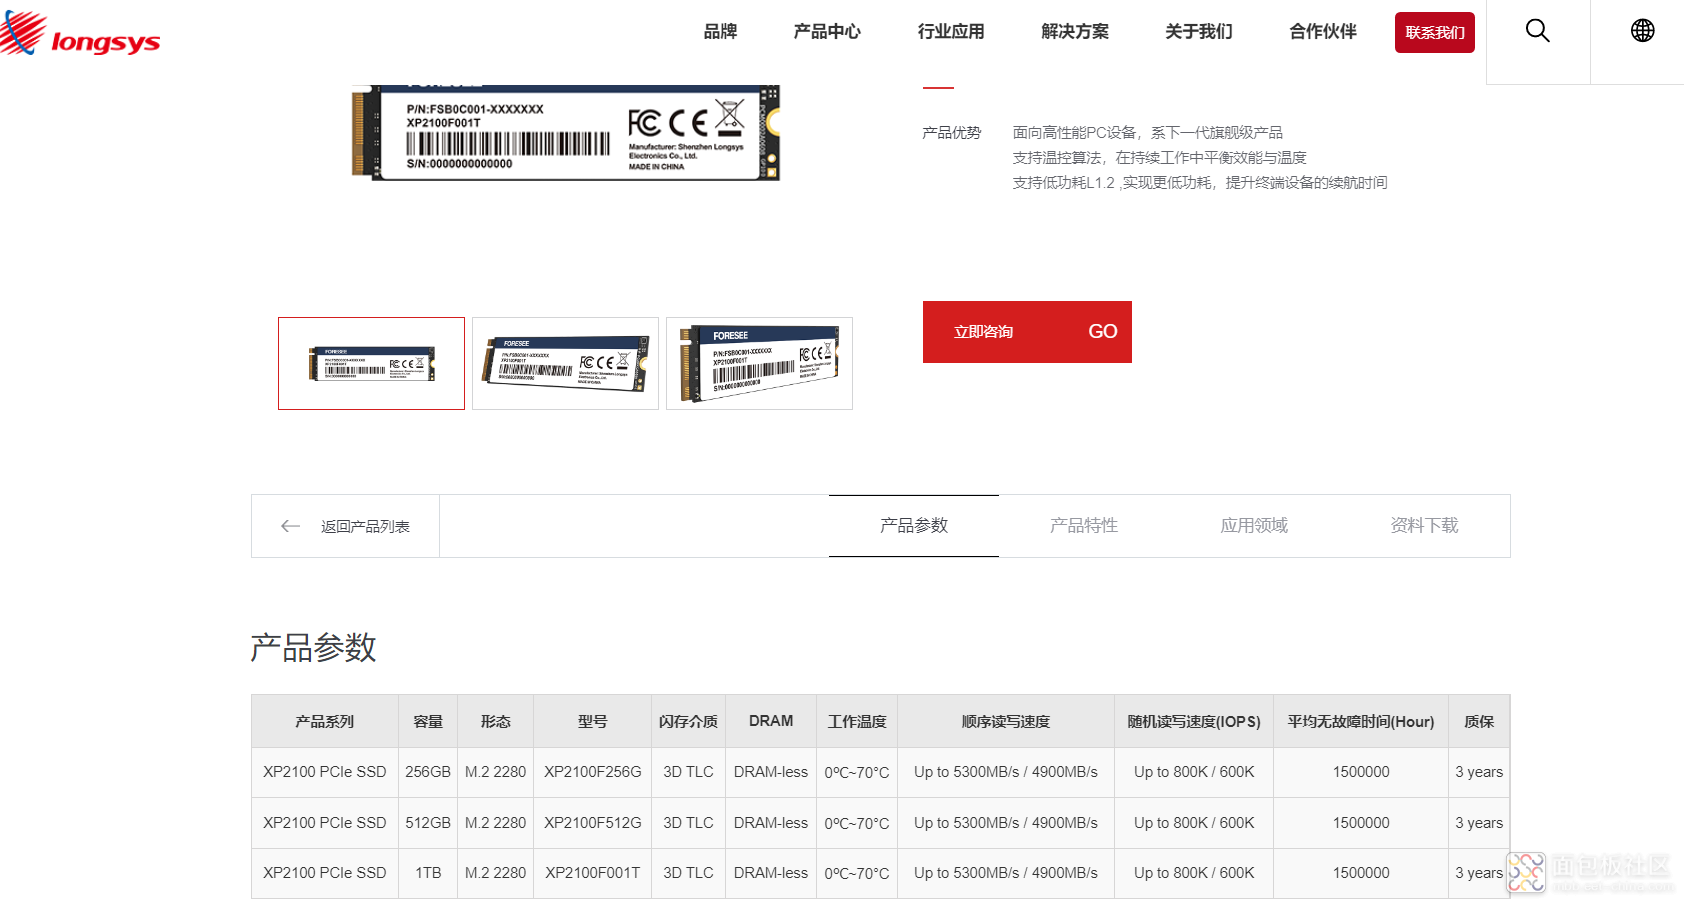The image size is (1684, 904).
Task: Switch to the 资料下载 tab
Action: tap(1424, 526)
